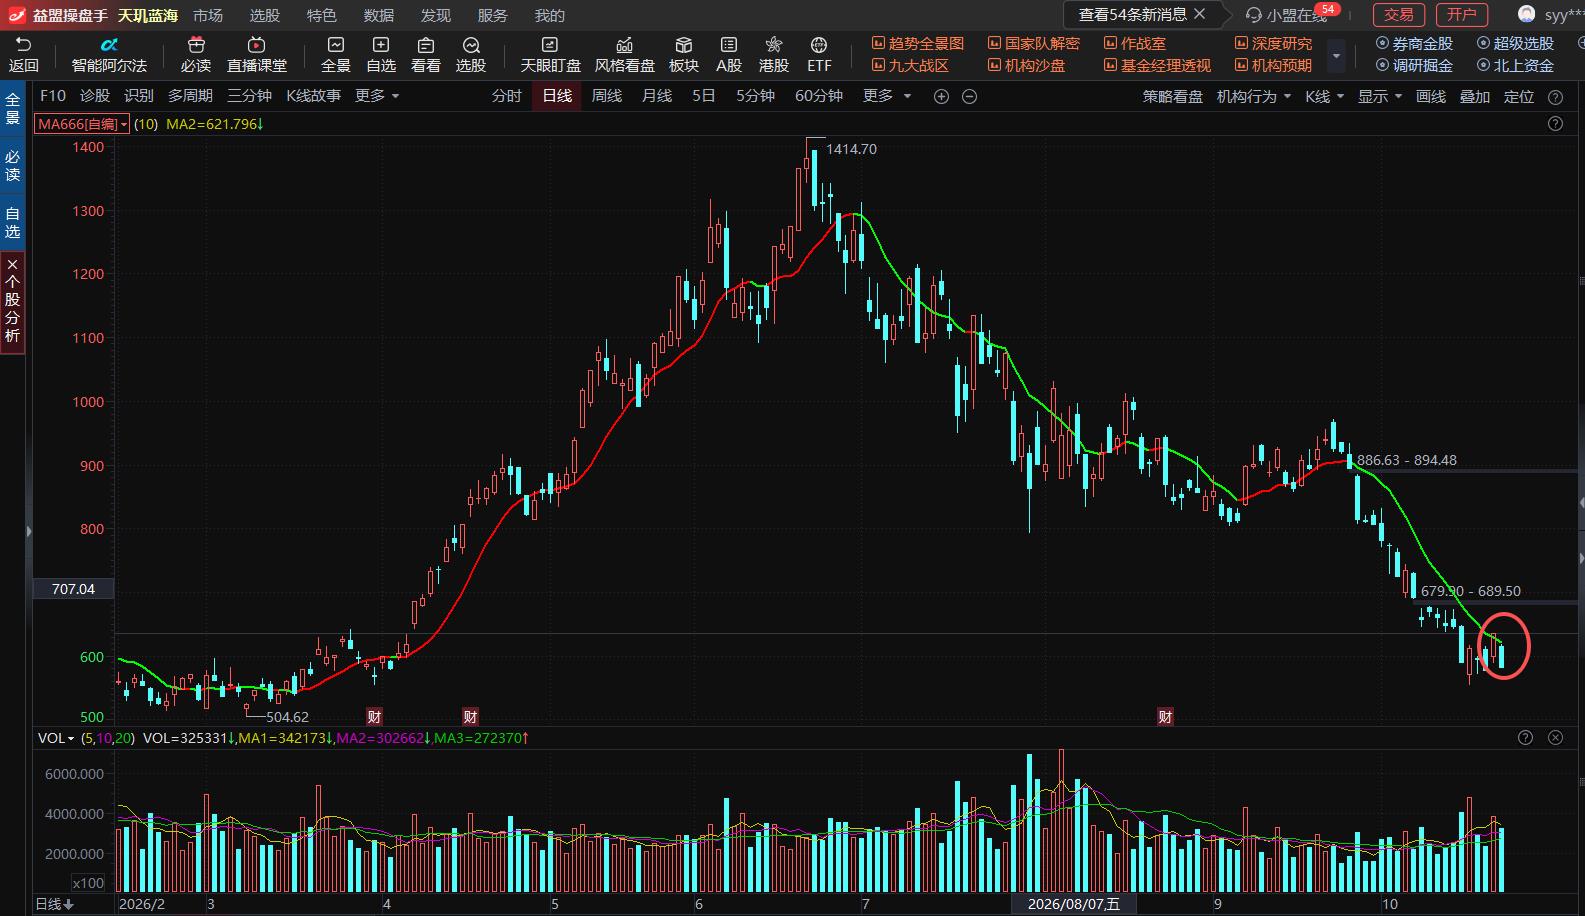The height and width of the screenshot is (916, 1585).
Task: Click the first 财 marker on chart
Action: point(374,716)
